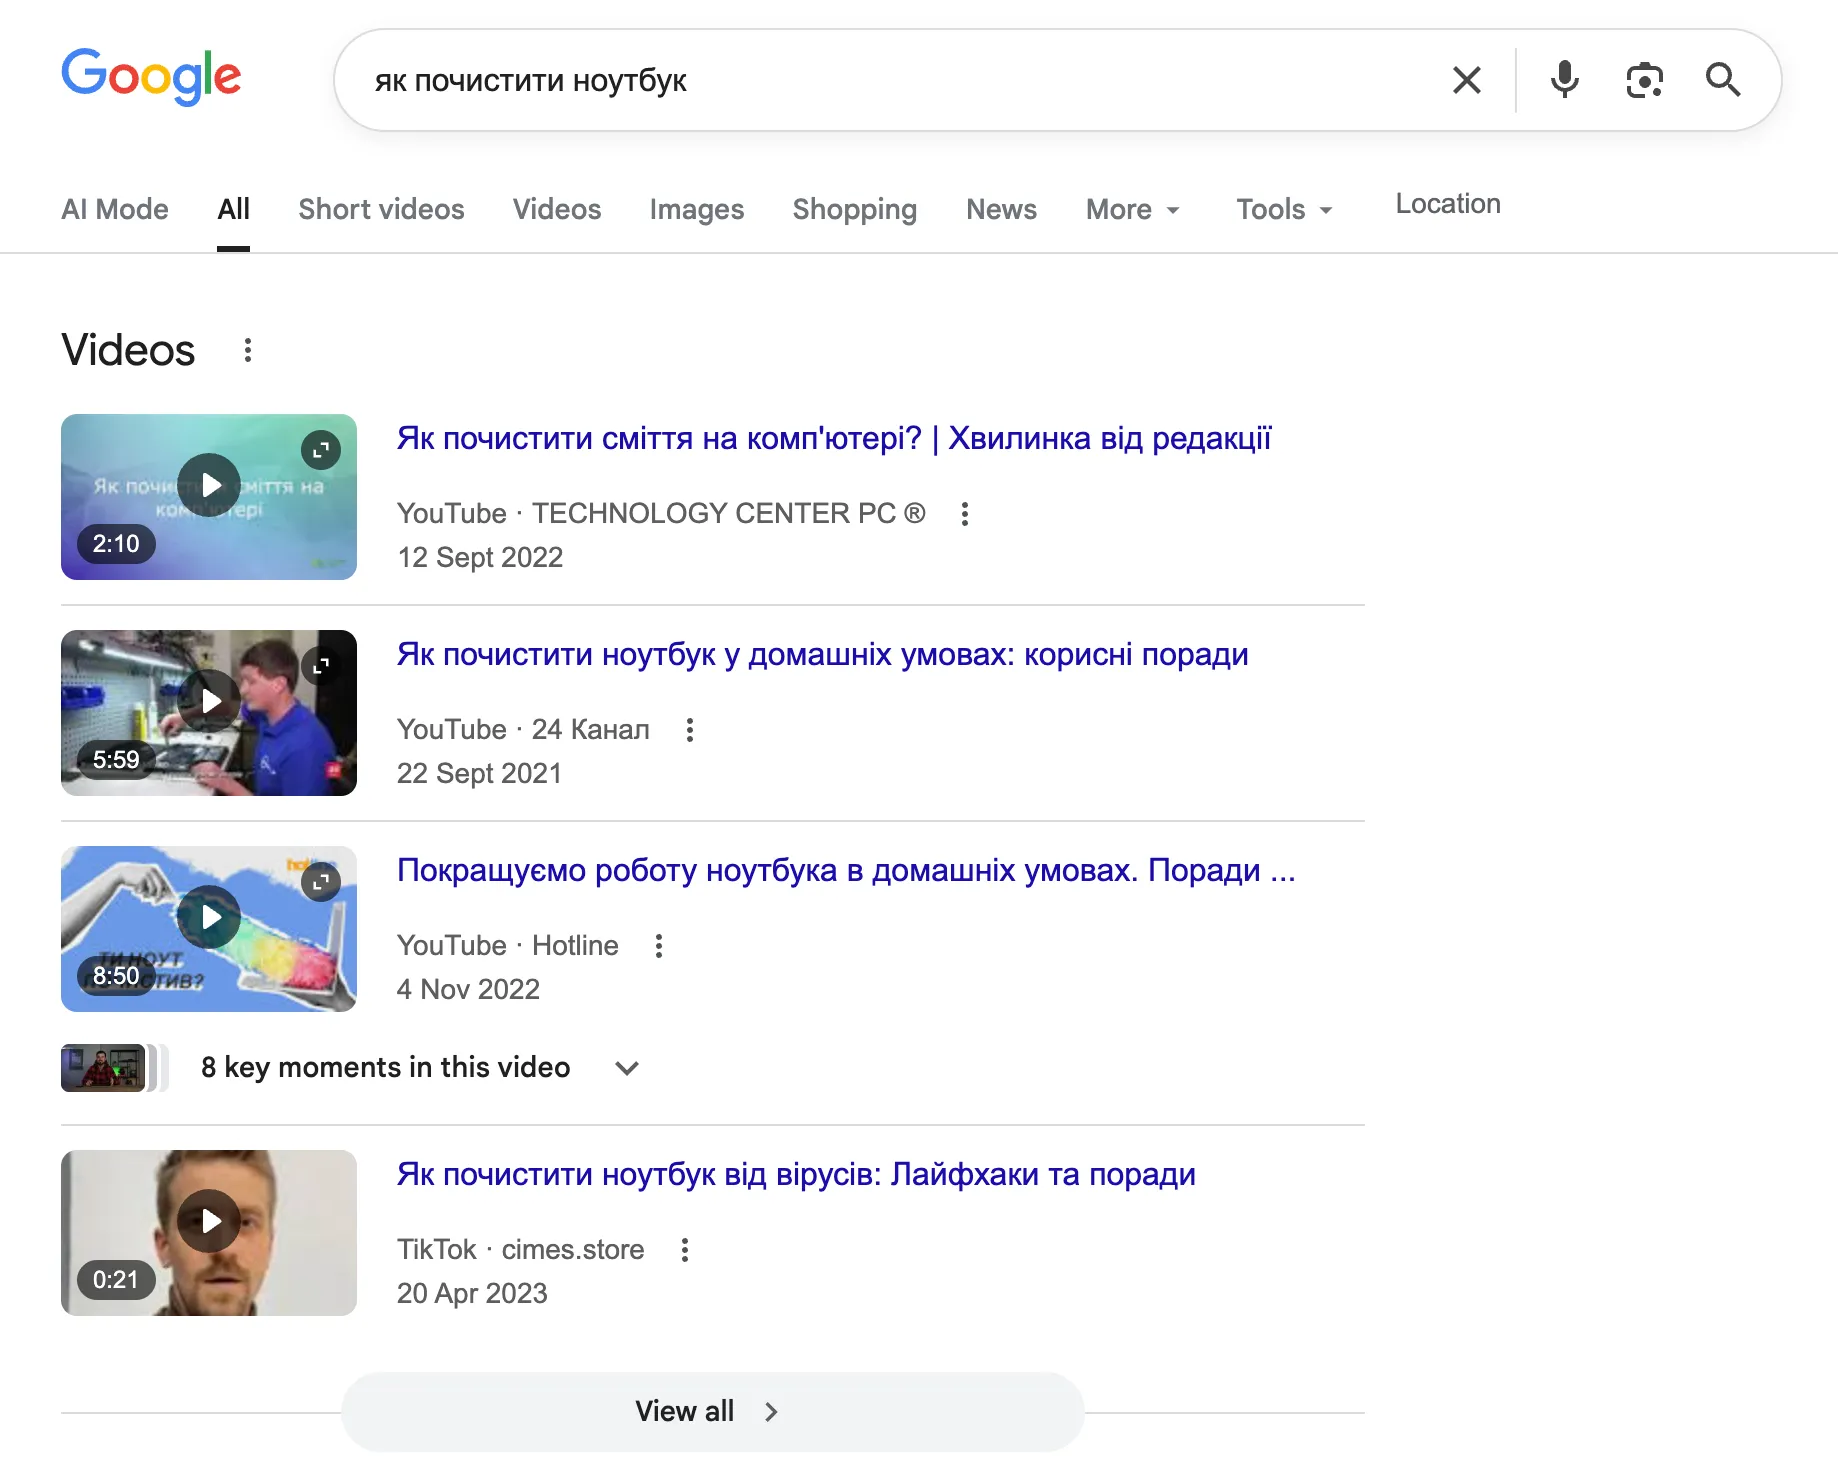The image size is (1838, 1474).
Task: Open the Tools dropdown
Action: (1283, 209)
